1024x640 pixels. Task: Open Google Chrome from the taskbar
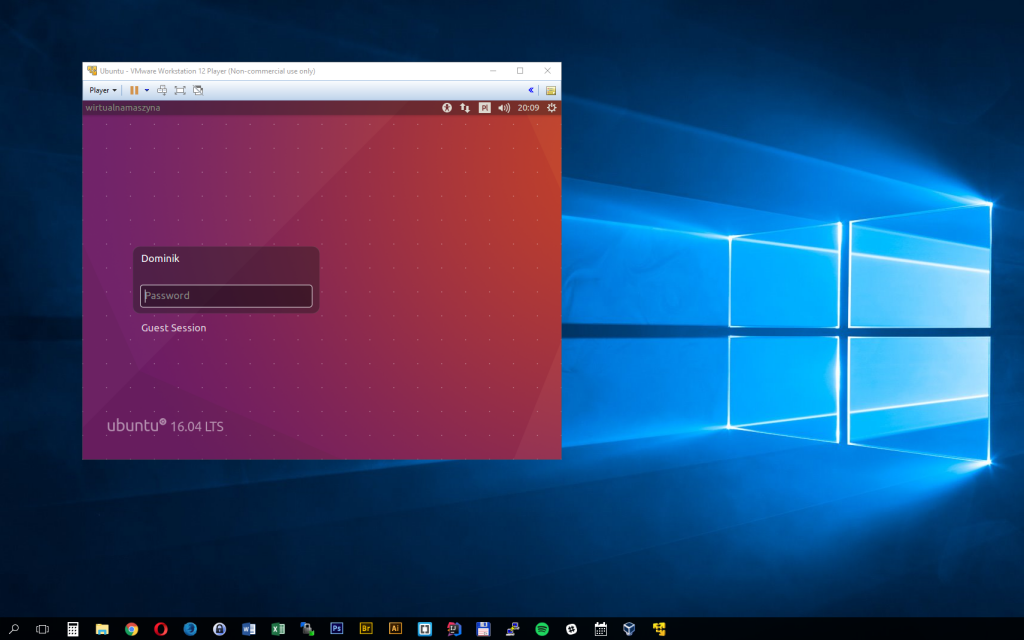pyautogui.click(x=131, y=629)
